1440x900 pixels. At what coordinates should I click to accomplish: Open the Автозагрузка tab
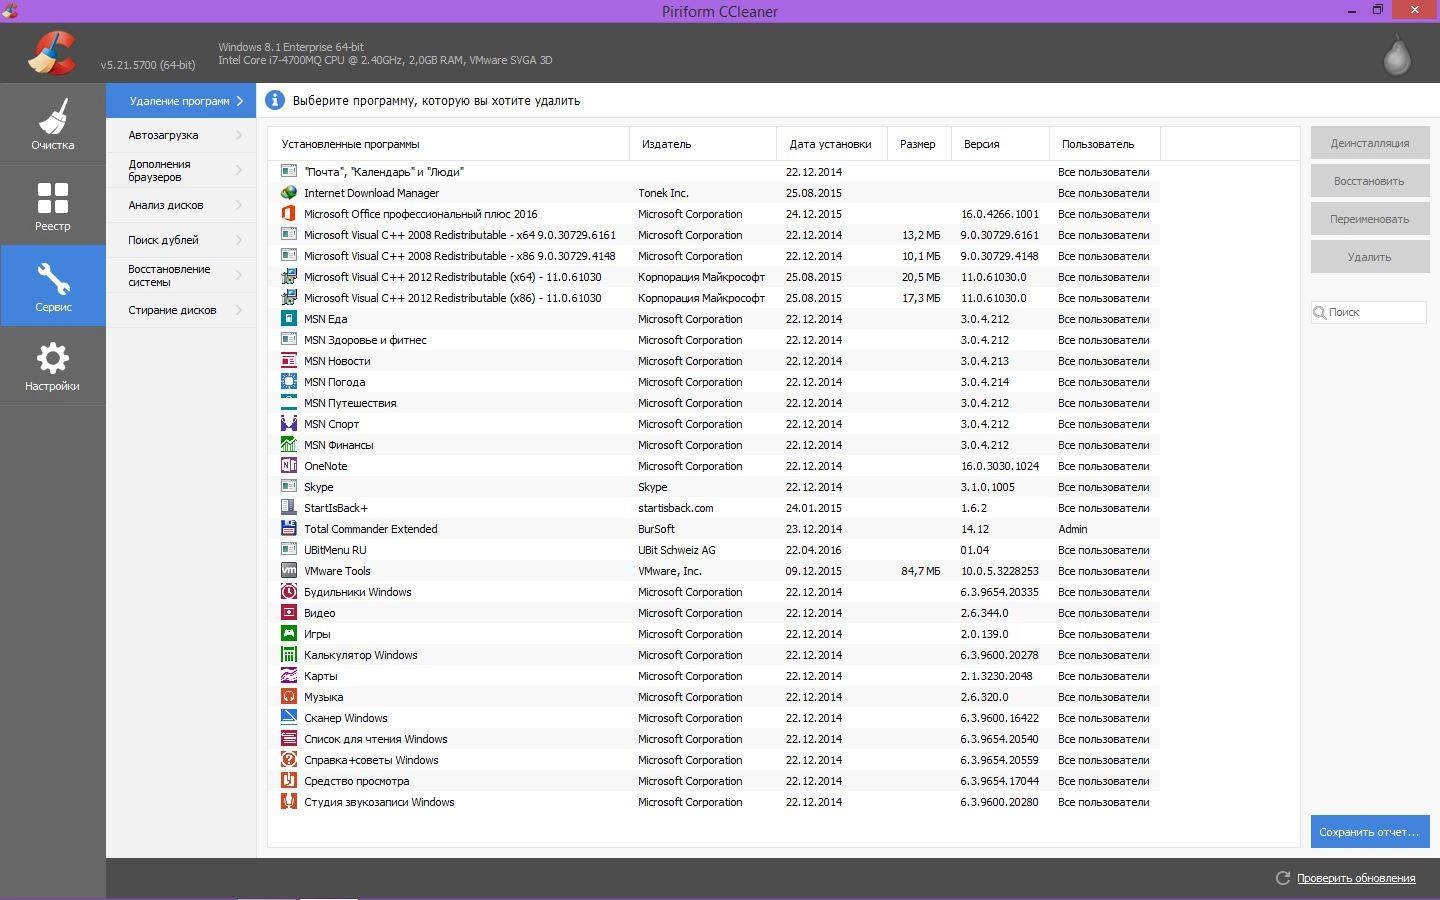(181, 135)
